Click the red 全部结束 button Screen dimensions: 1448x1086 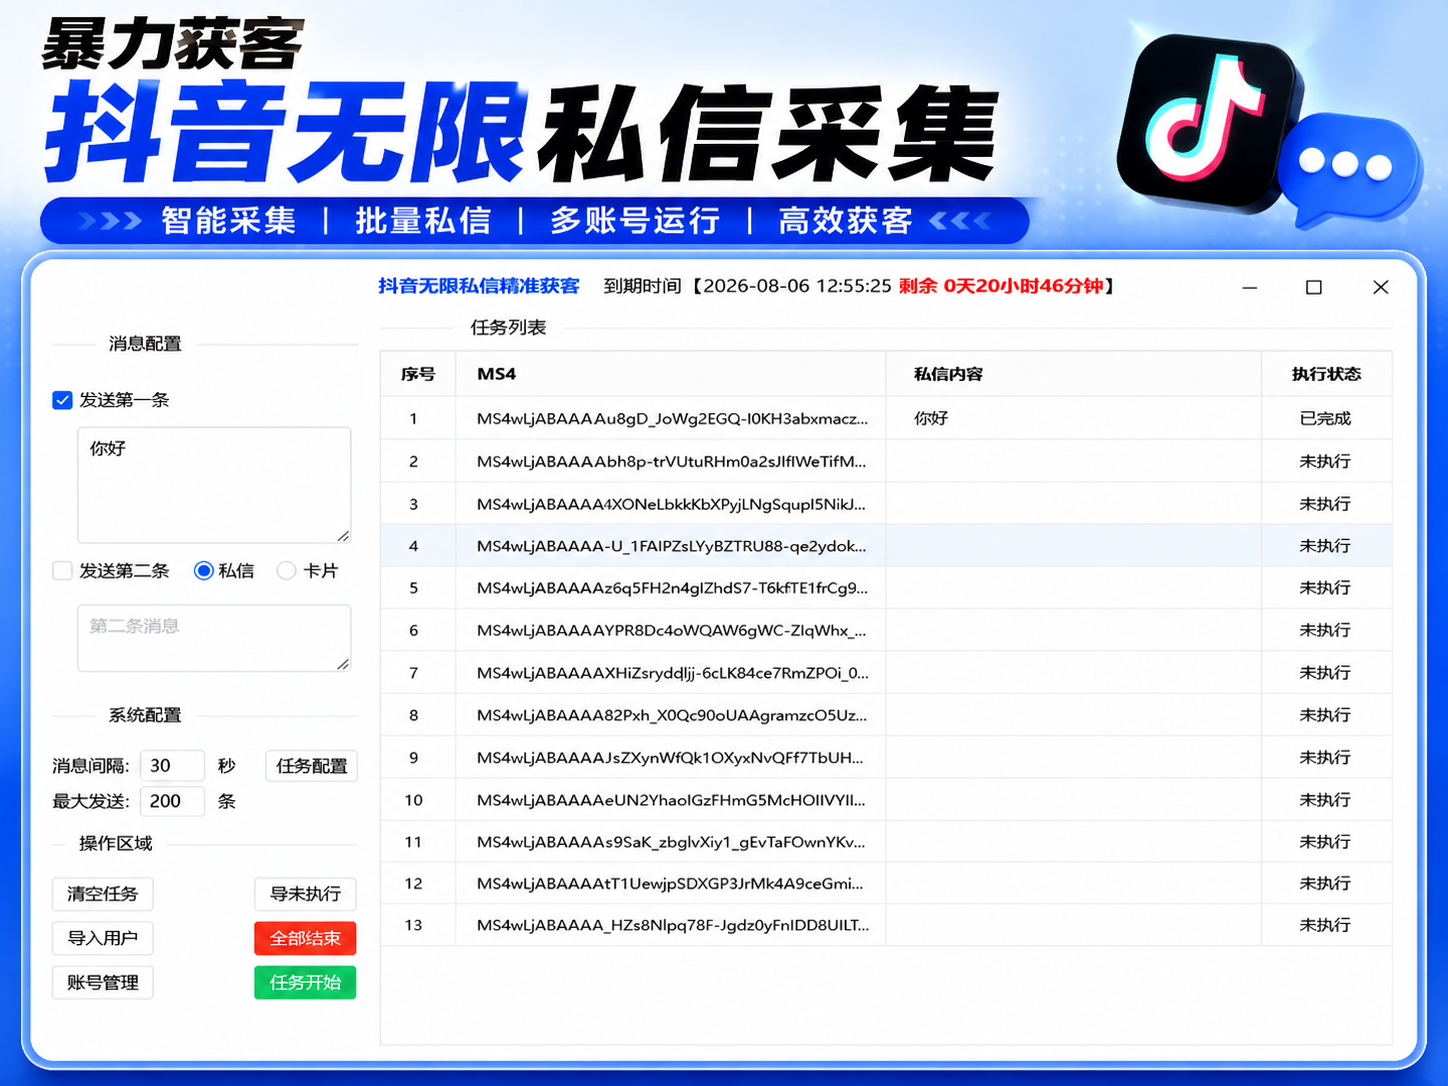(306, 938)
